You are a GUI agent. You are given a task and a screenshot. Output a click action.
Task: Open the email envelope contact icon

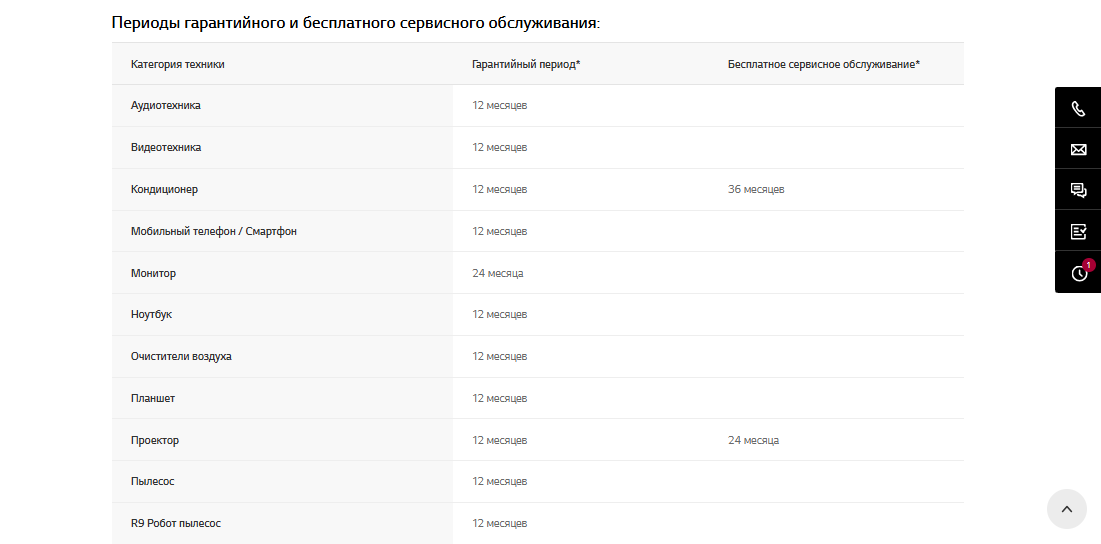click(x=1078, y=150)
